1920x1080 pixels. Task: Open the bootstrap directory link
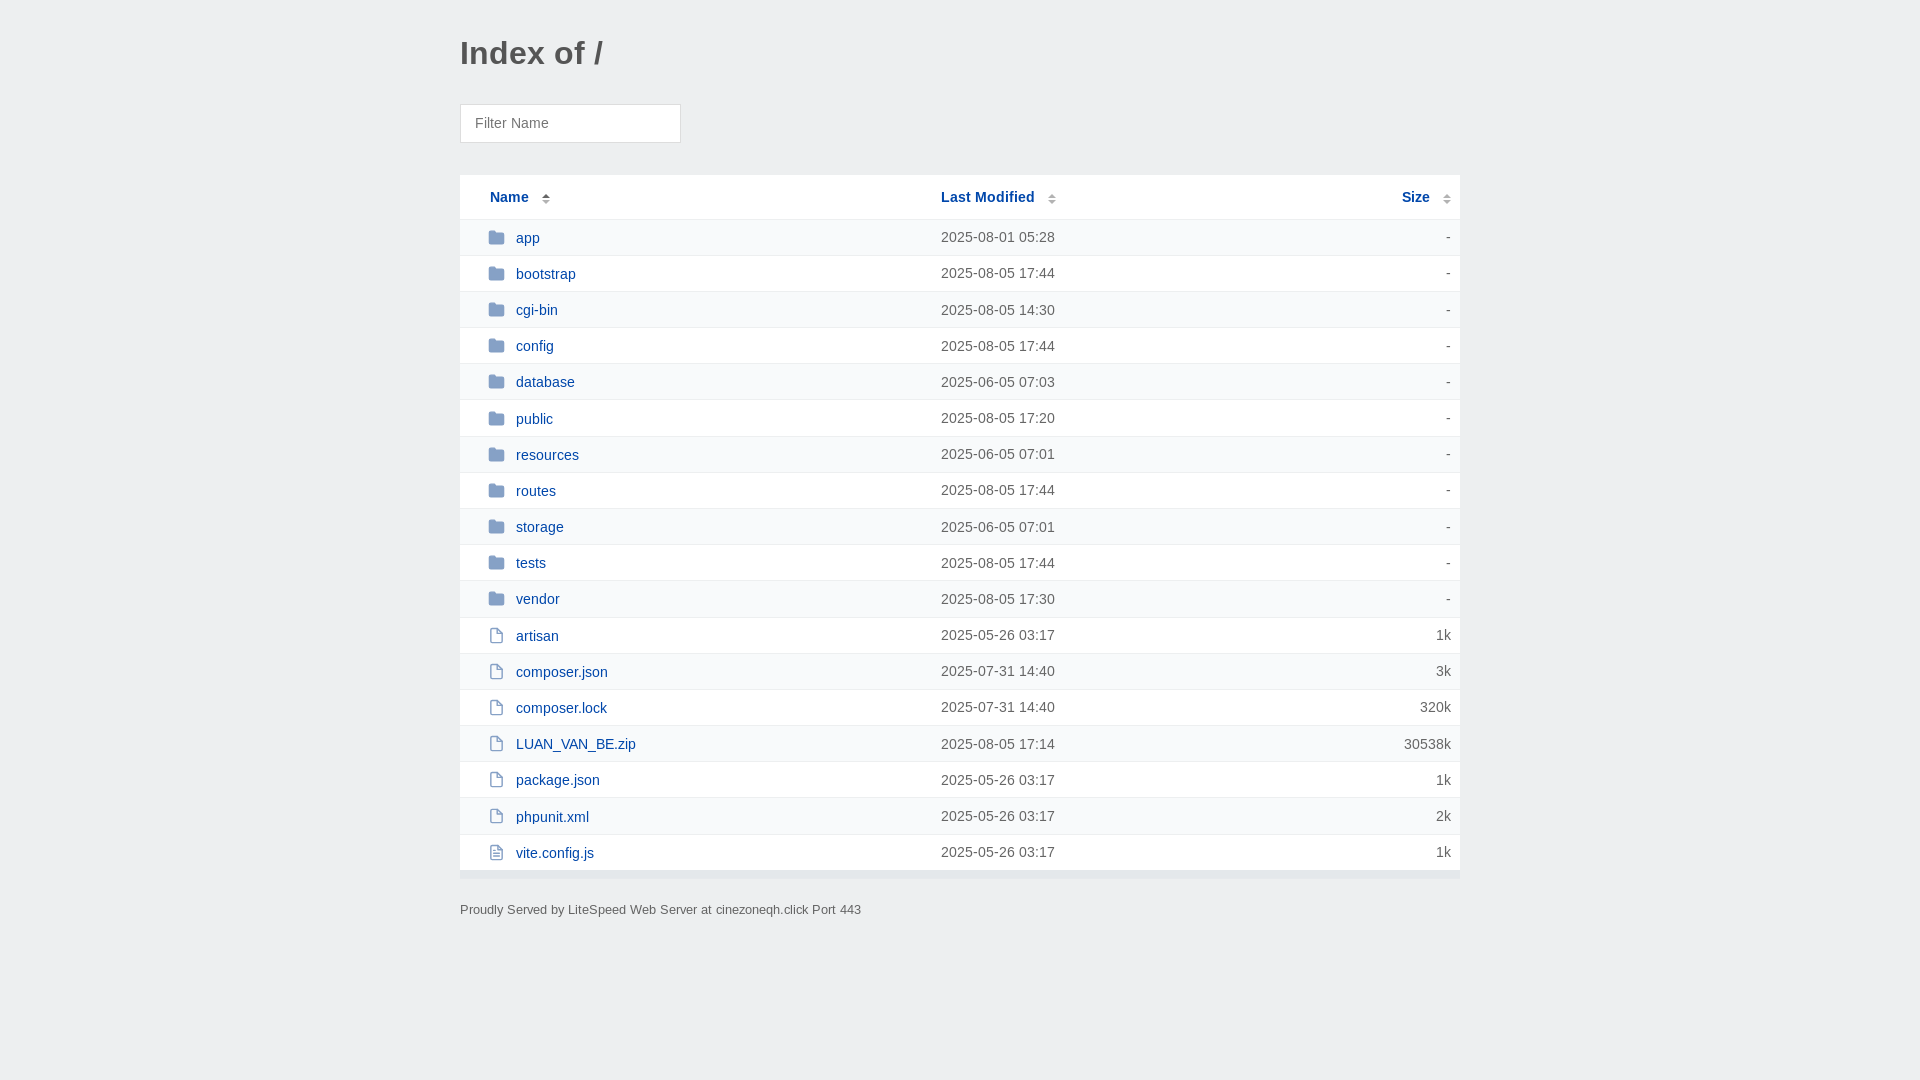pyautogui.click(x=546, y=274)
